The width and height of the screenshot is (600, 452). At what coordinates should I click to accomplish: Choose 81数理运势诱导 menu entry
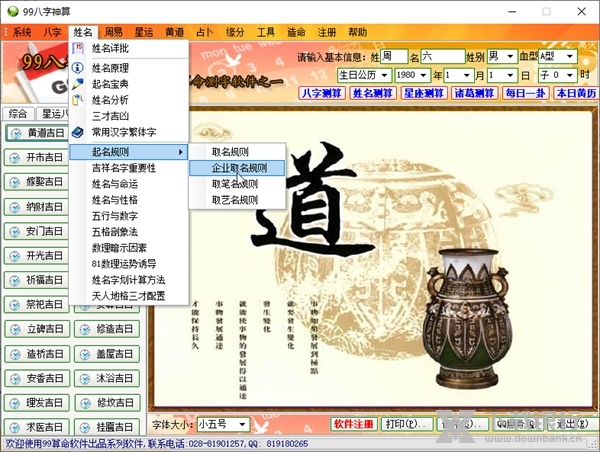point(129,264)
